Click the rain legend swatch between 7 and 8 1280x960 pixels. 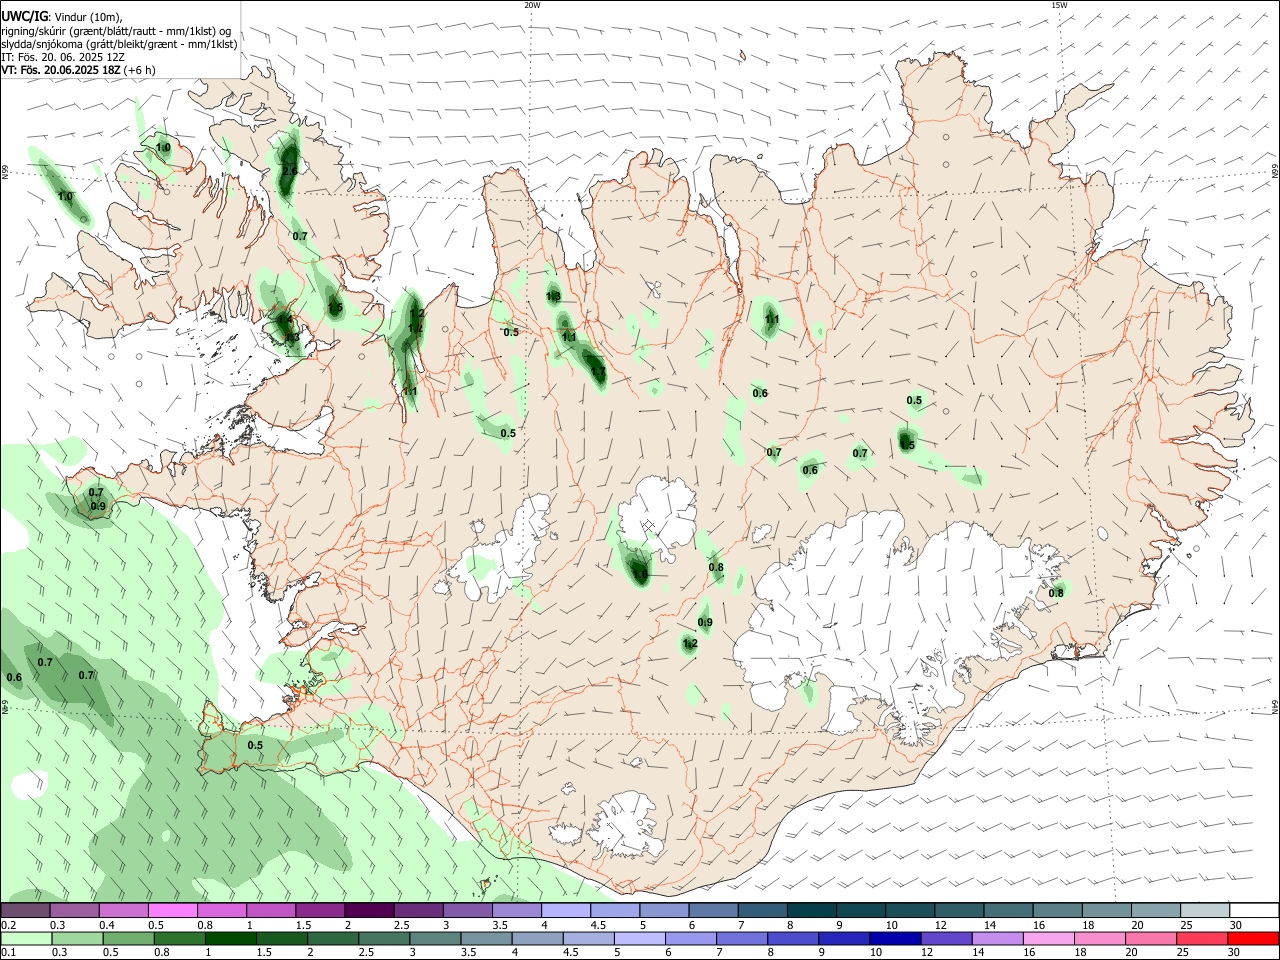coord(740,938)
